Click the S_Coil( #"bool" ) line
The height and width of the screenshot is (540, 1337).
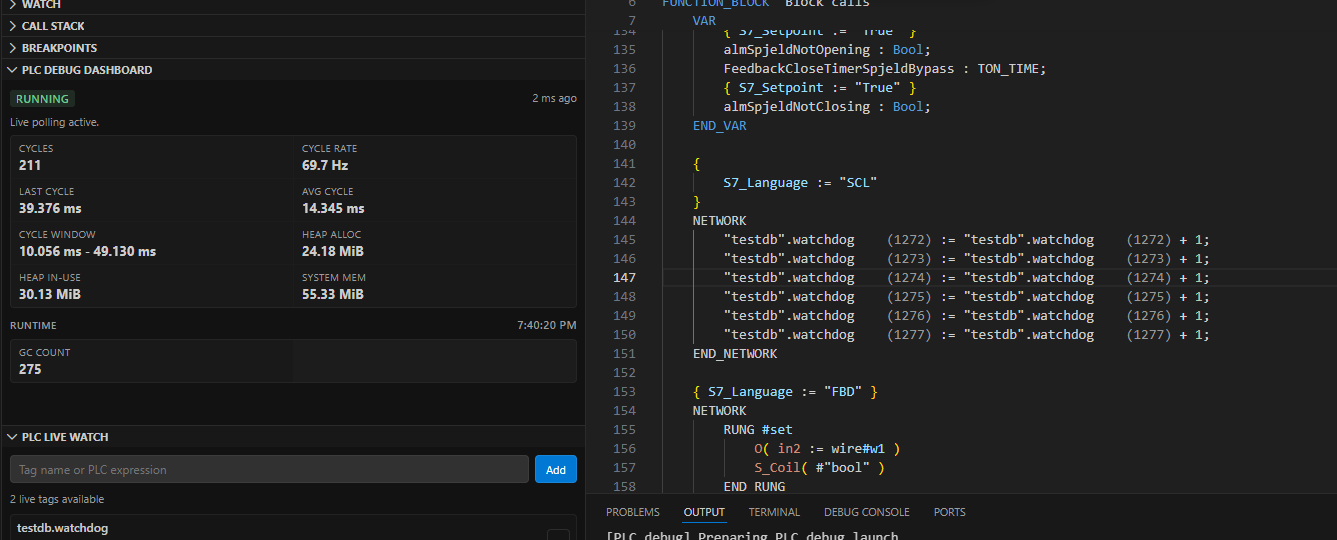[x=819, y=468]
